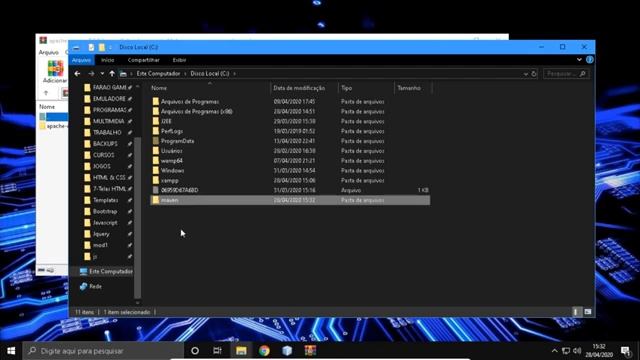Open BACKUPS folder in the sidebar

pos(107,144)
